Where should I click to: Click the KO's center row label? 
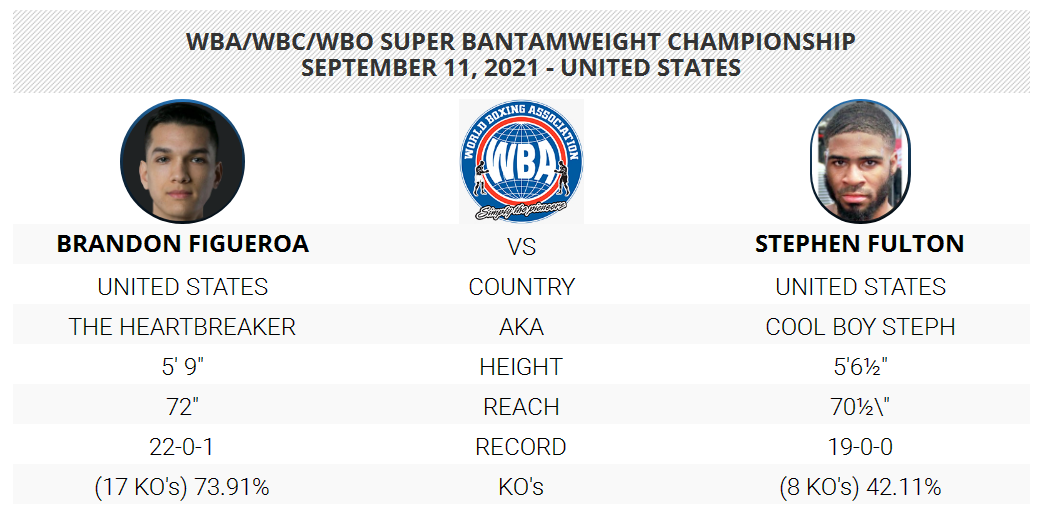point(521,486)
